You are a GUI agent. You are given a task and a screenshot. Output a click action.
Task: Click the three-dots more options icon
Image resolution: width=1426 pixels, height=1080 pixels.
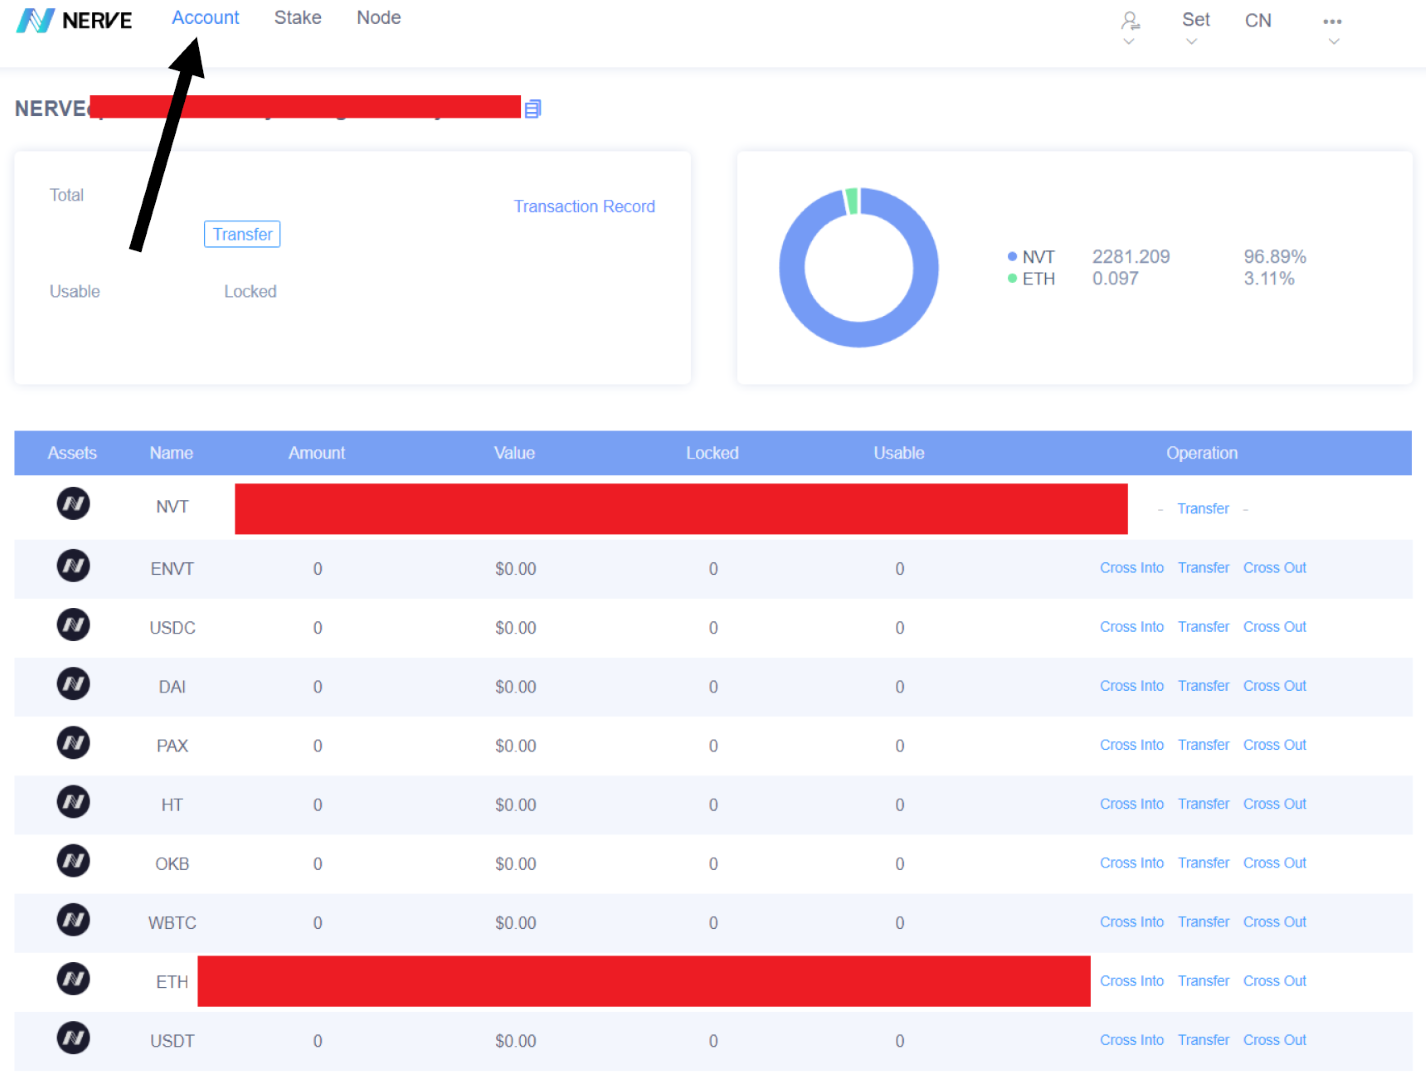(x=1332, y=21)
